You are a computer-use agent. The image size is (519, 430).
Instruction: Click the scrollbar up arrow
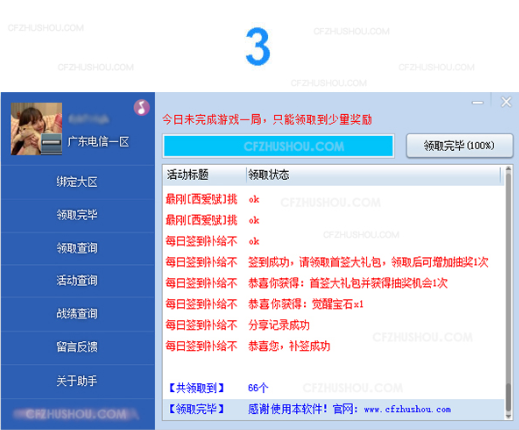click(508, 169)
